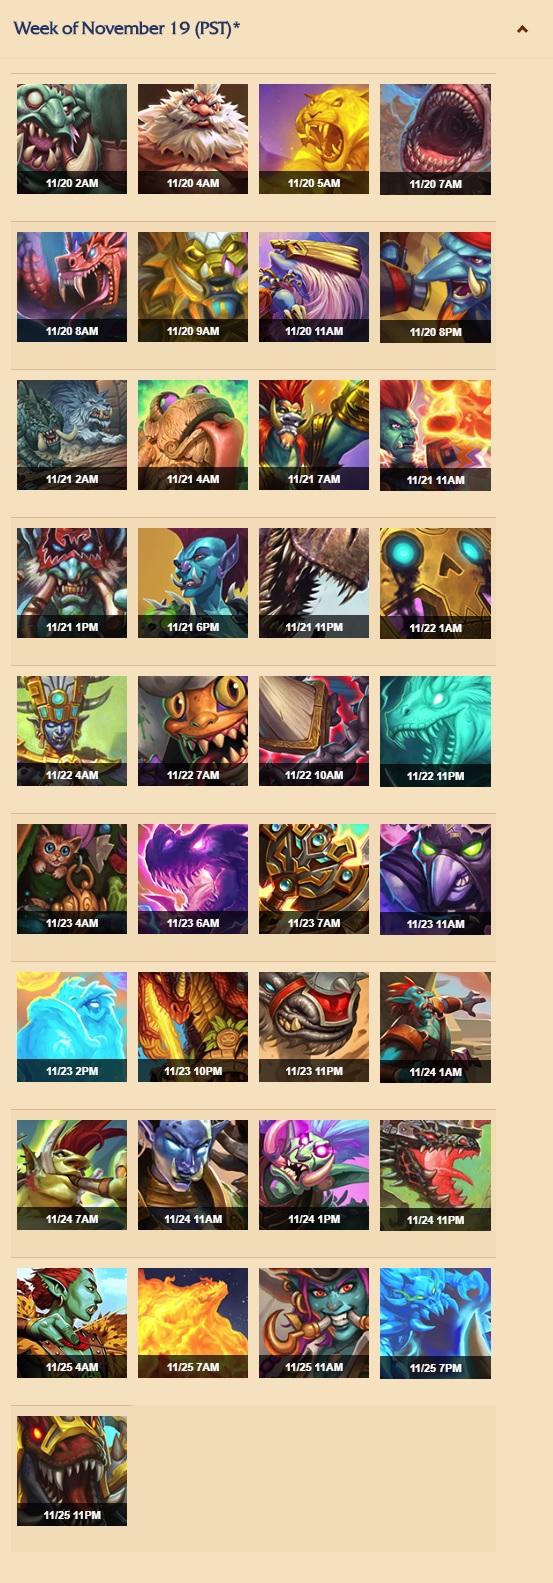Select the 11/23 2PM blue spirit card

coord(72,1027)
